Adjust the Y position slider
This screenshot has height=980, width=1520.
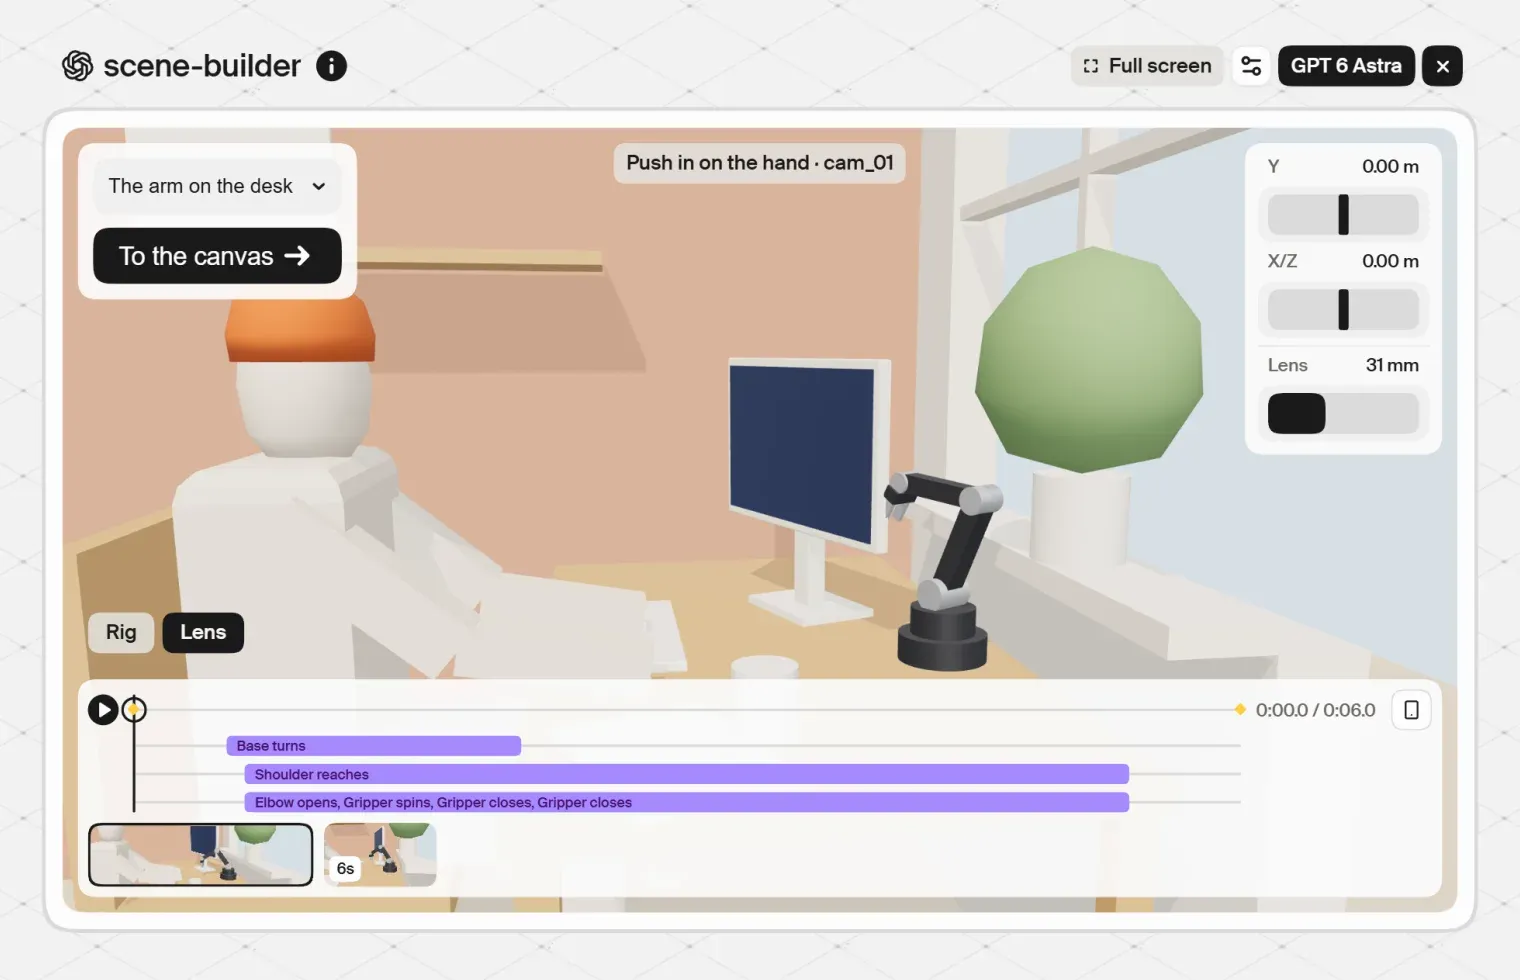tap(1343, 214)
